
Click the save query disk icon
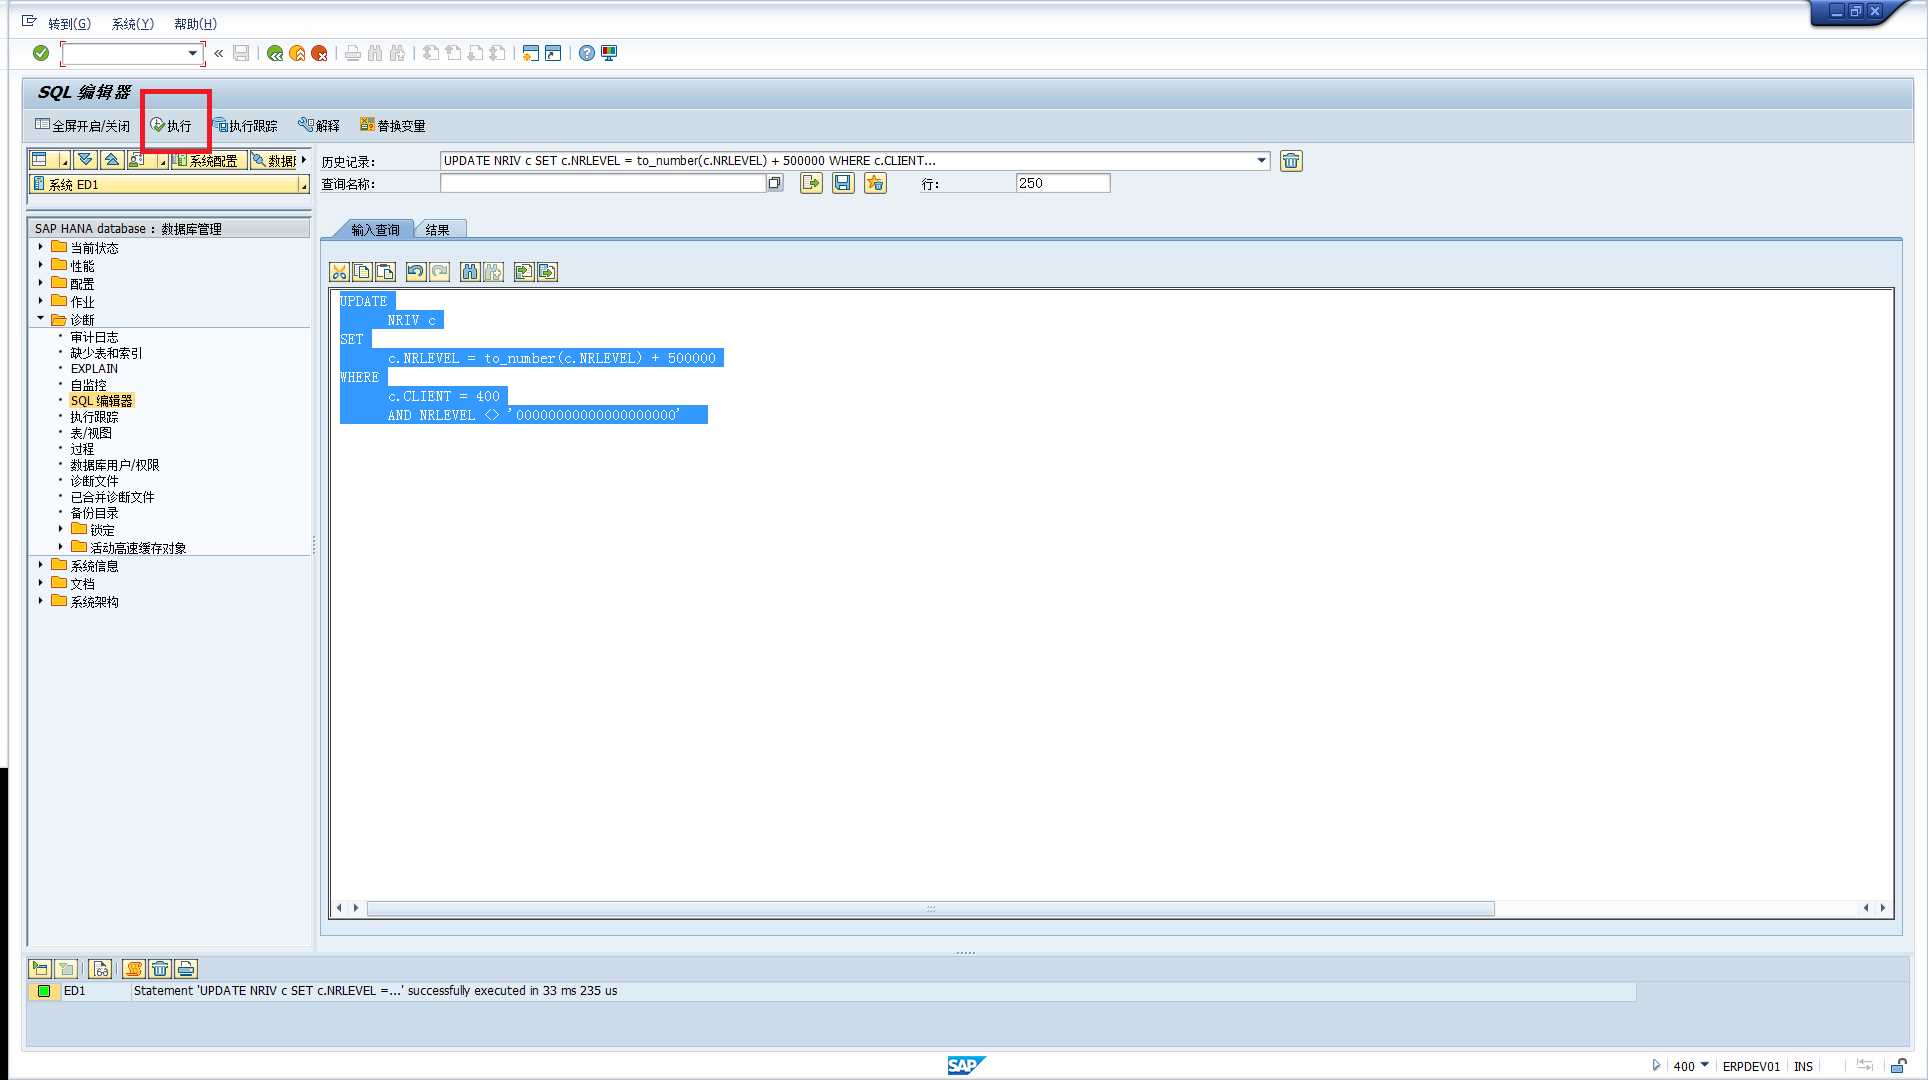click(843, 183)
